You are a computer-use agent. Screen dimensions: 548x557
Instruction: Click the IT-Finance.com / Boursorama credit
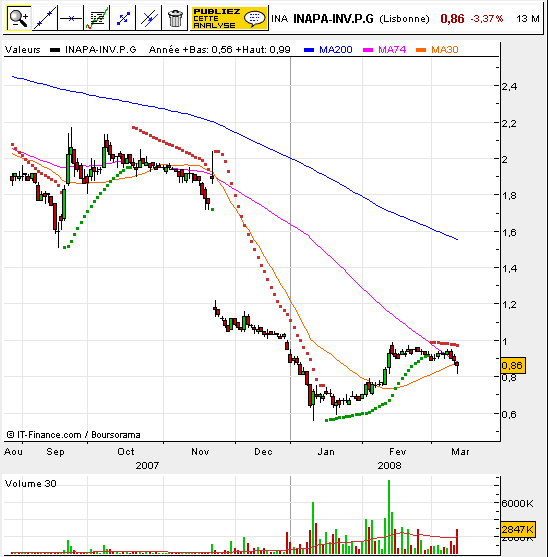click(74, 435)
